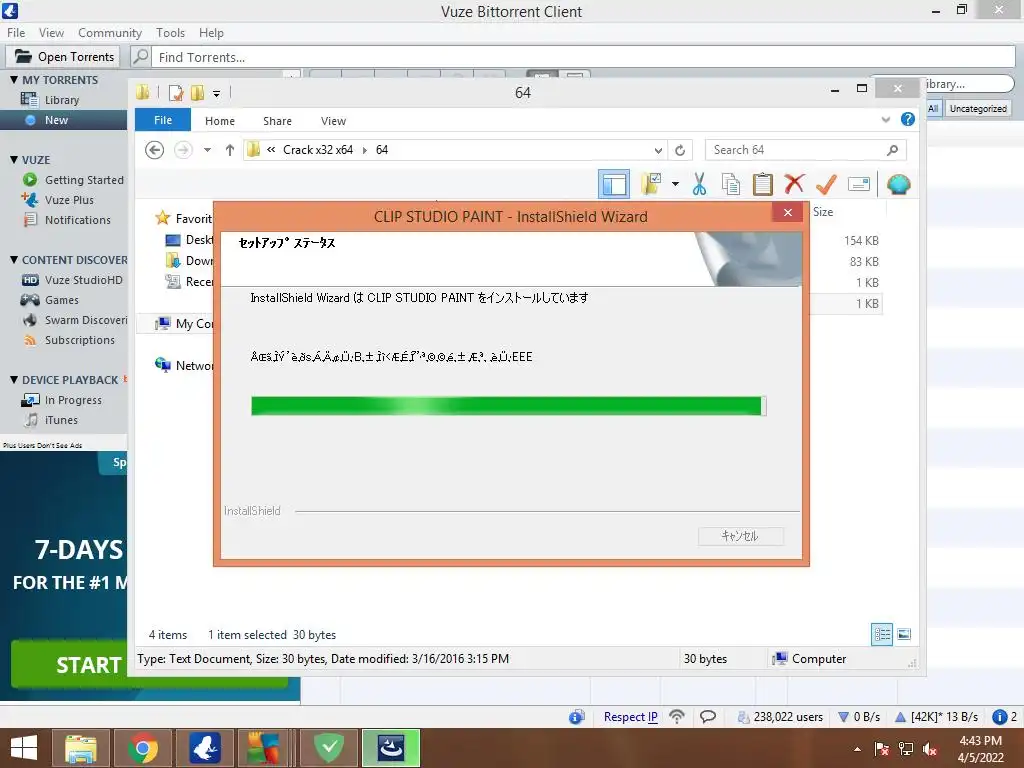
Task: Open the Vuze Tools menu
Action: pos(170,33)
